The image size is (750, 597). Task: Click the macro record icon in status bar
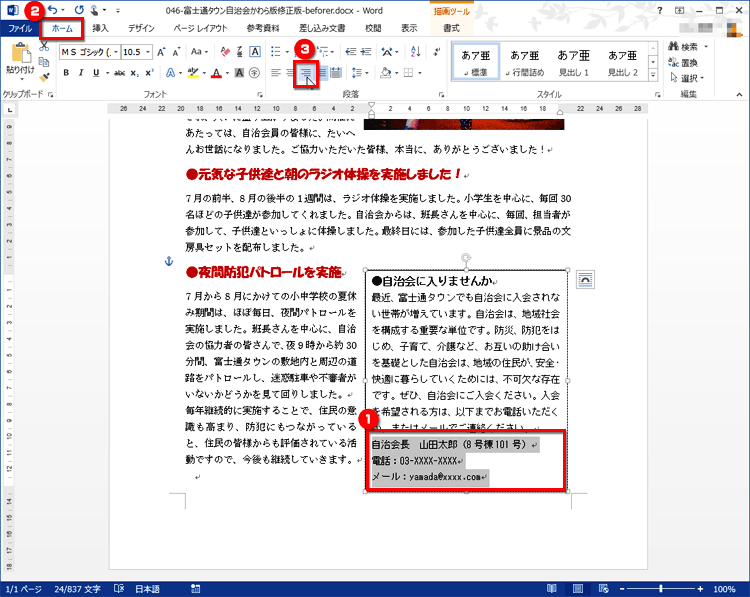point(195,588)
